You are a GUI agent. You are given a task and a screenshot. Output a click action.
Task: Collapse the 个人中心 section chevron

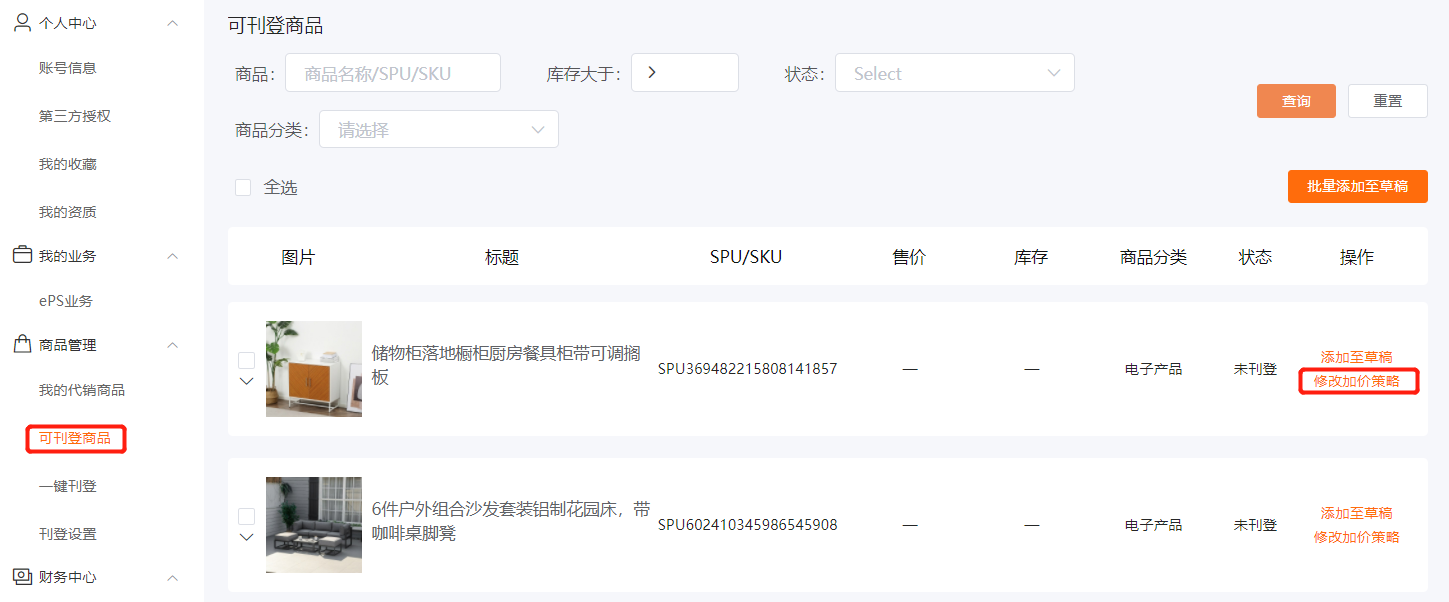172,23
